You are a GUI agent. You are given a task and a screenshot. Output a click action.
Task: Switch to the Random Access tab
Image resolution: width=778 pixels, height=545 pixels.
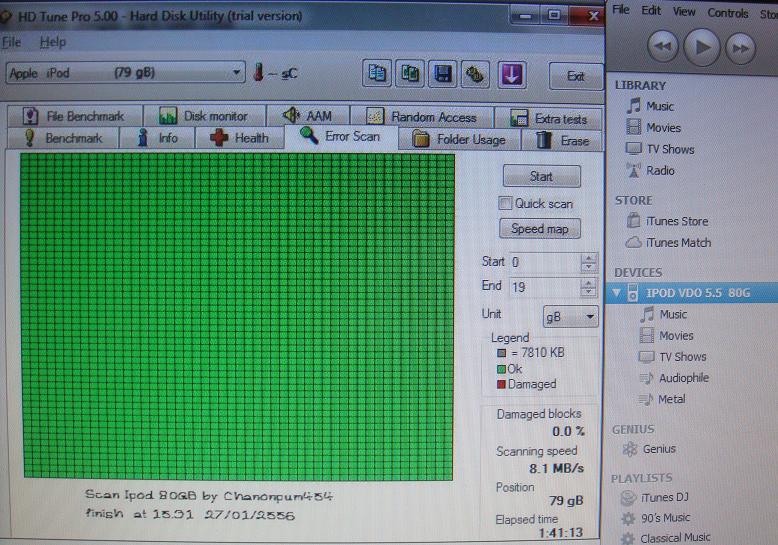(x=422, y=117)
